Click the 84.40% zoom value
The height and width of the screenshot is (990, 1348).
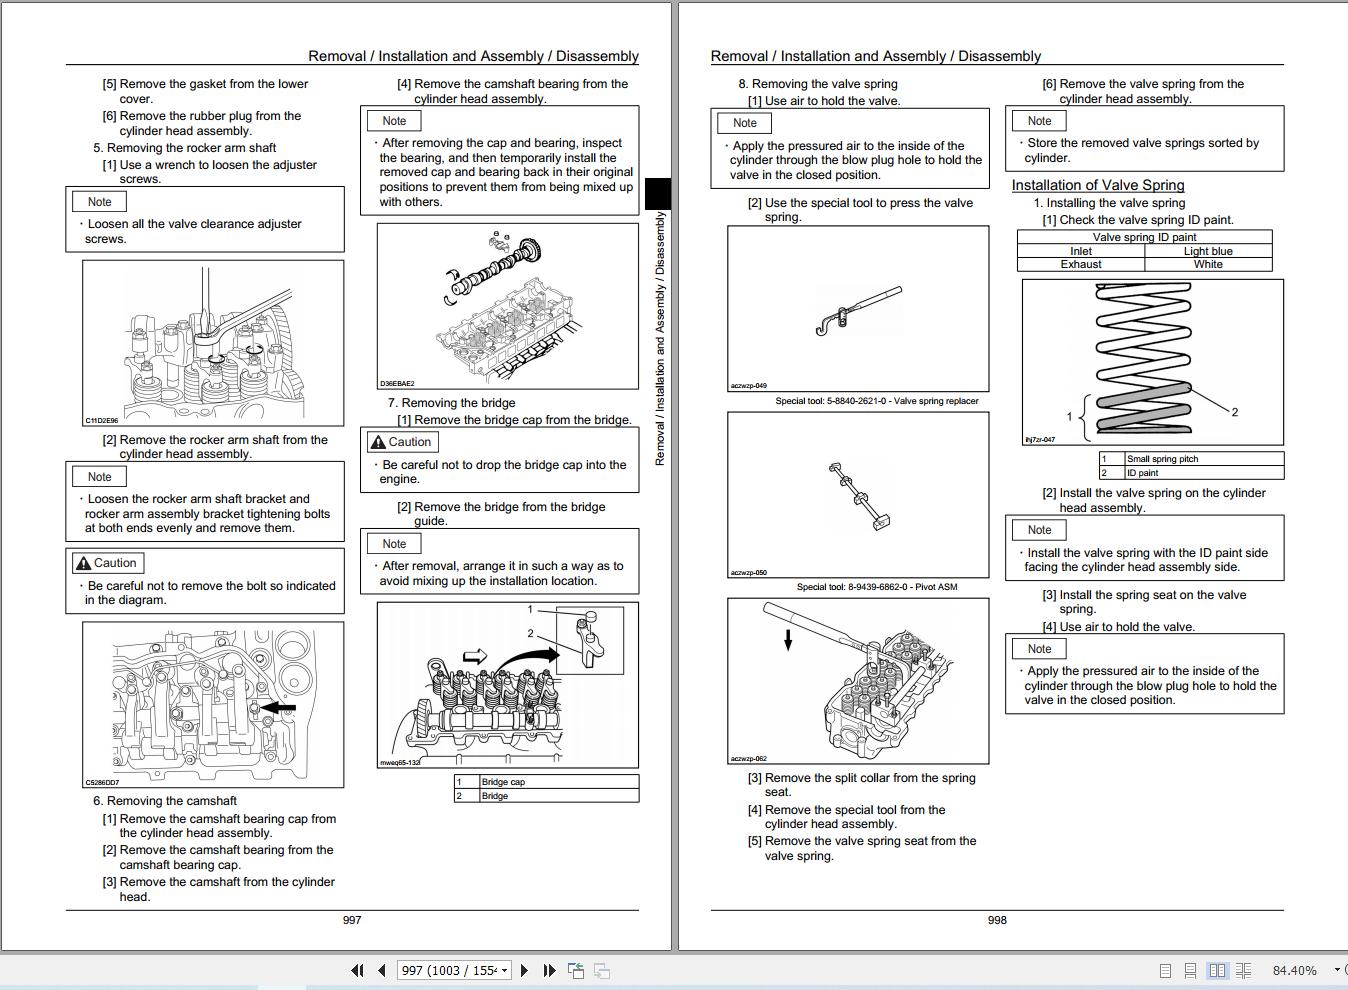pos(1294,970)
